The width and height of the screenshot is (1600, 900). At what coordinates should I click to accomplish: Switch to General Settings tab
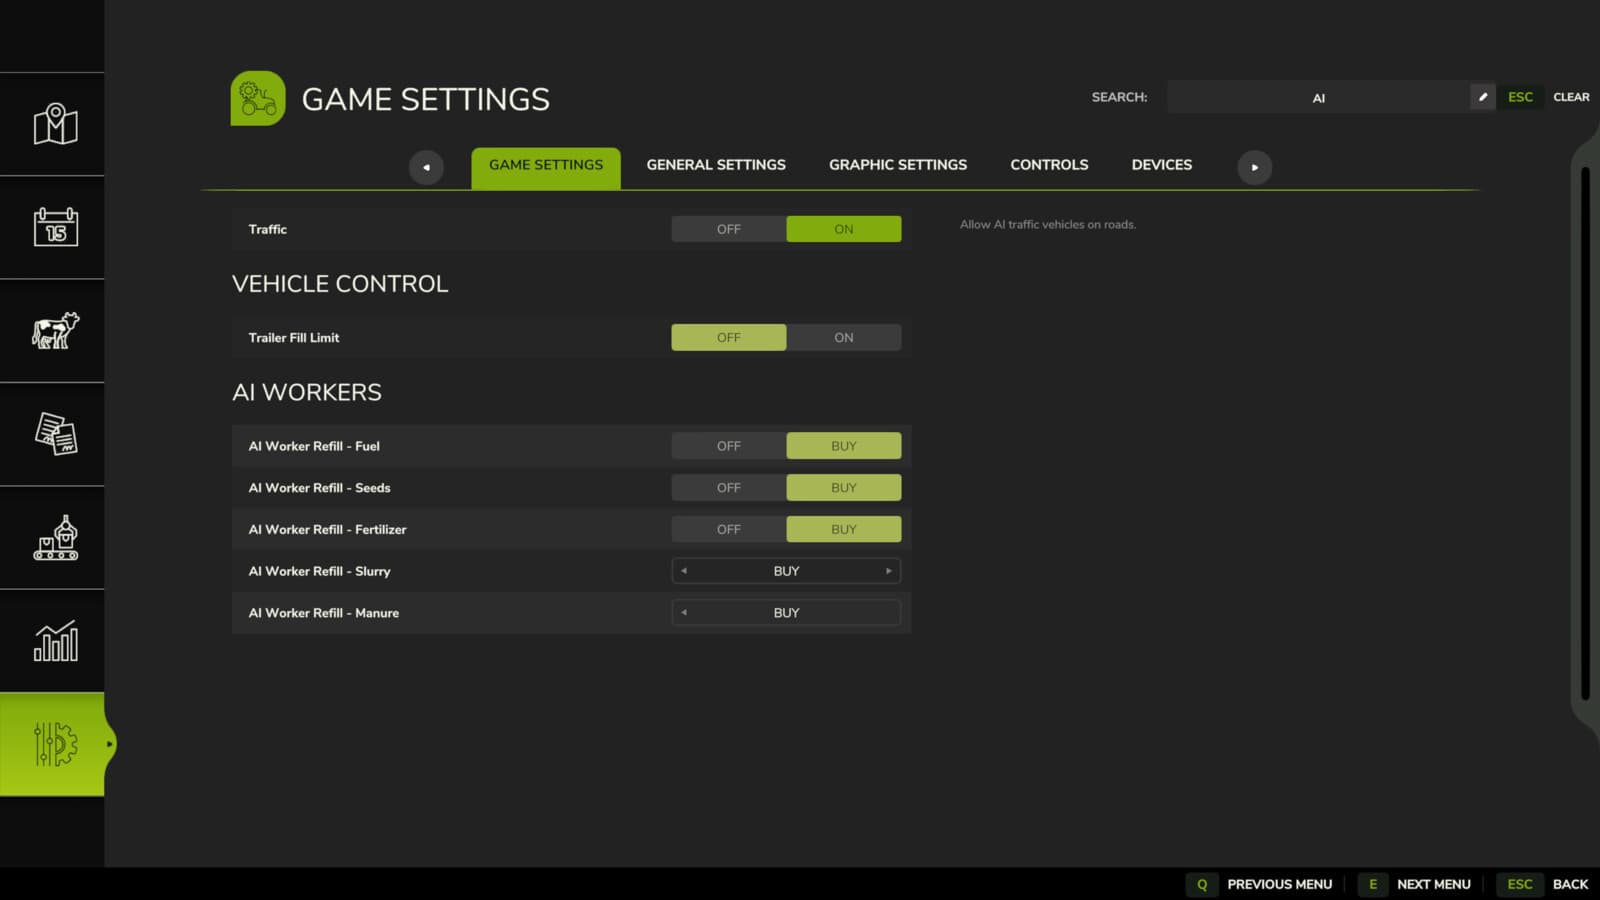(x=716, y=165)
